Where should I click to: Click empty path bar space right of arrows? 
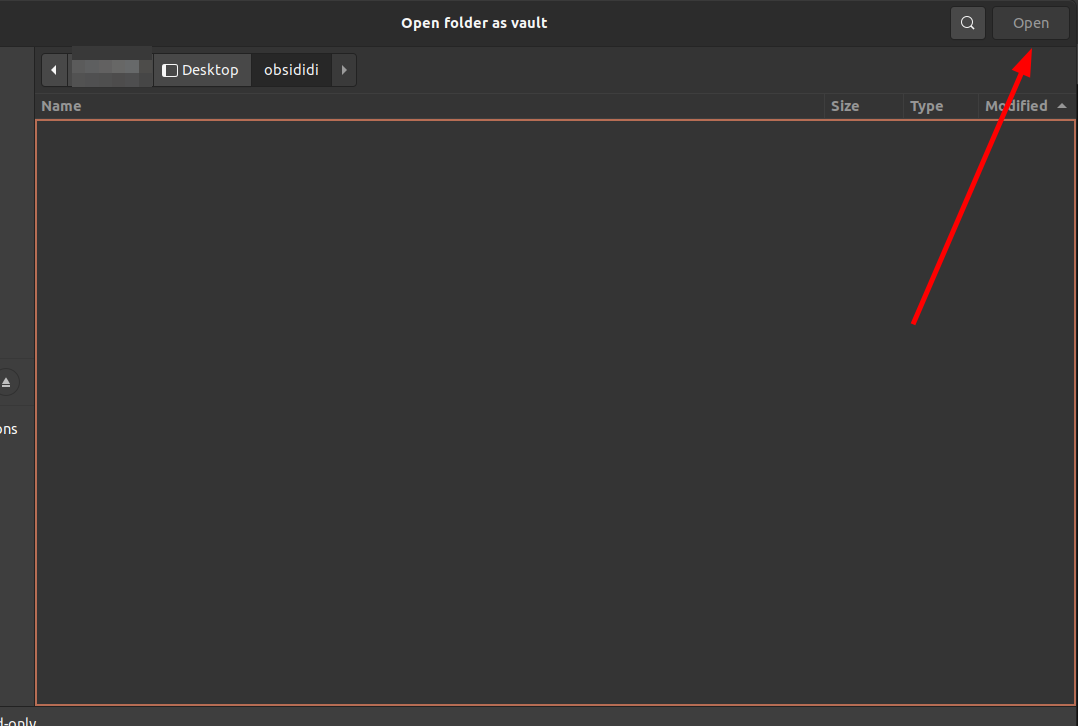pyautogui.click(x=700, y=70)
